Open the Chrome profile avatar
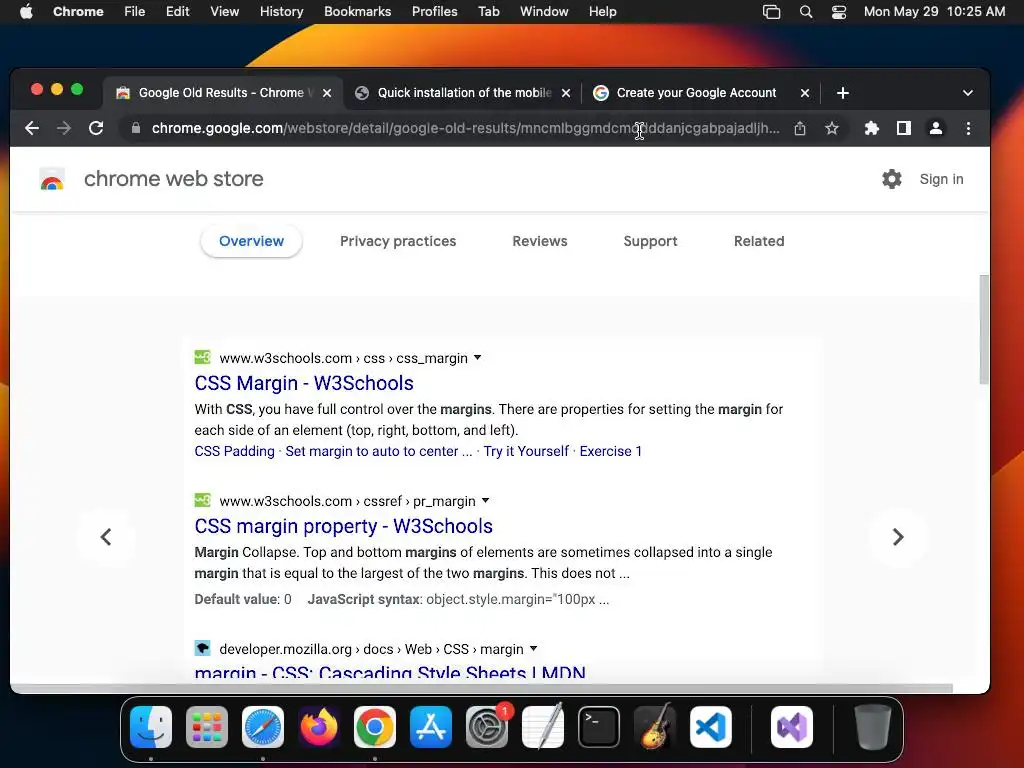 pos(936,129)
